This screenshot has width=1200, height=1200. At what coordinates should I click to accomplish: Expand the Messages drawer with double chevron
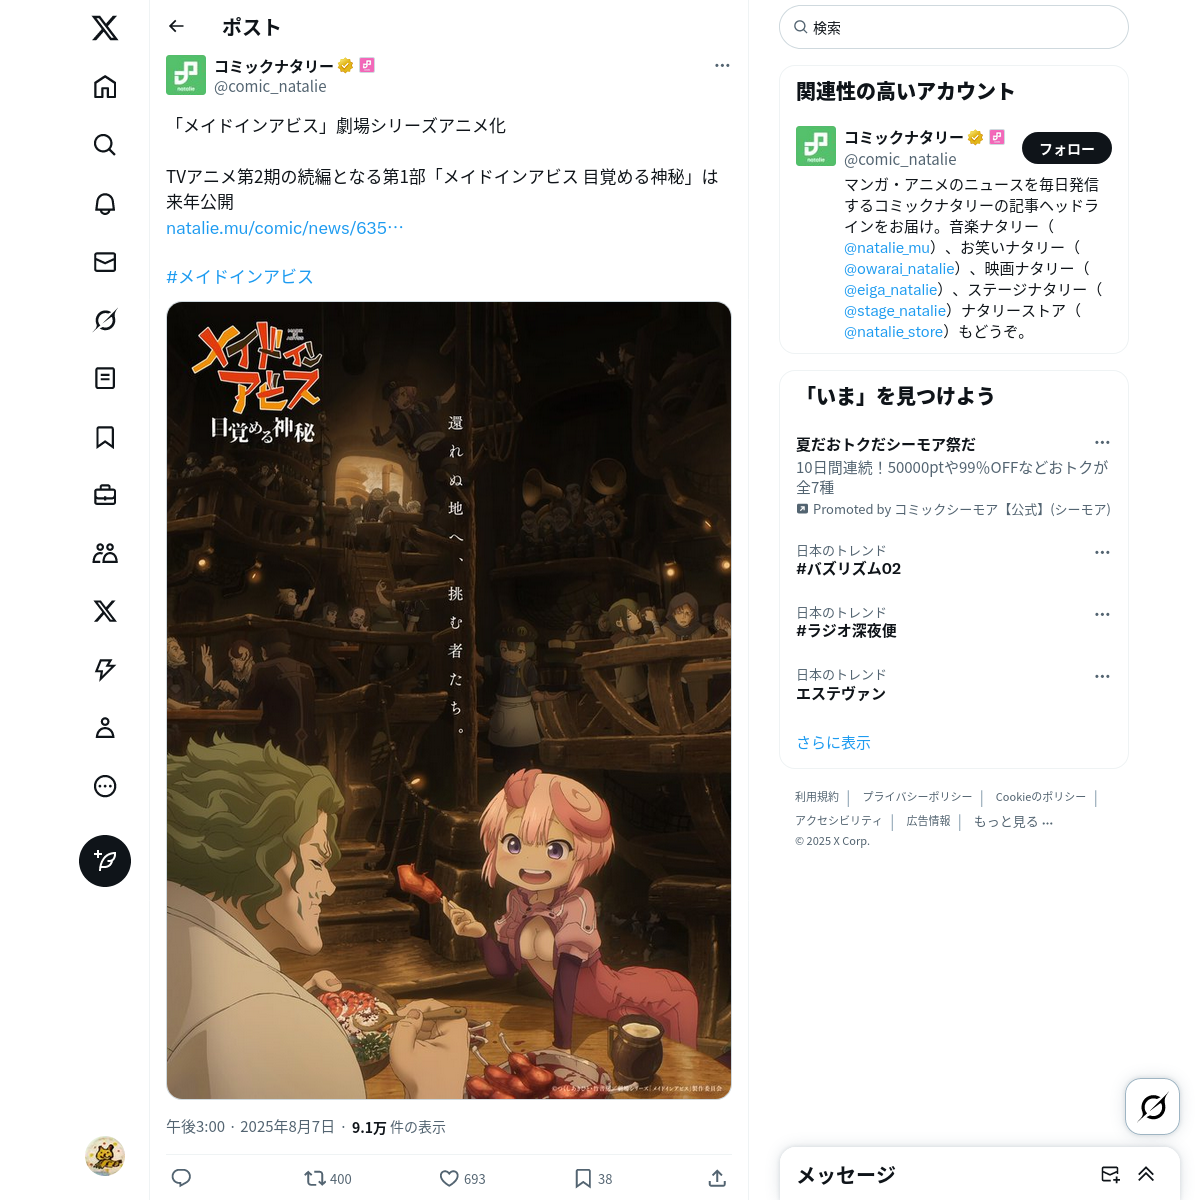click(x=1146, y=1174)
